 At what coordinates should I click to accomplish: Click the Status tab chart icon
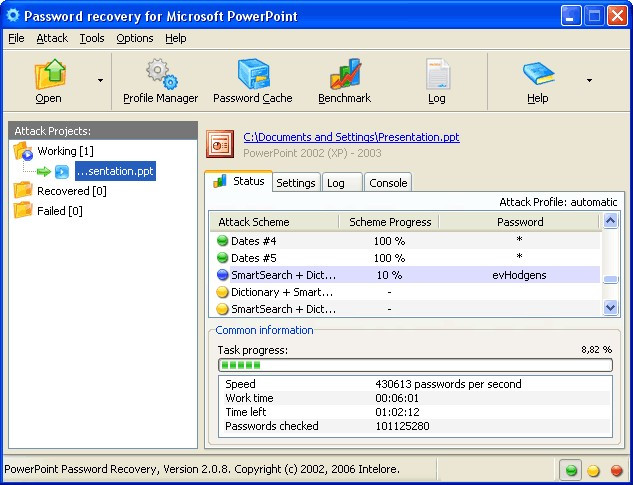point(220,181)
